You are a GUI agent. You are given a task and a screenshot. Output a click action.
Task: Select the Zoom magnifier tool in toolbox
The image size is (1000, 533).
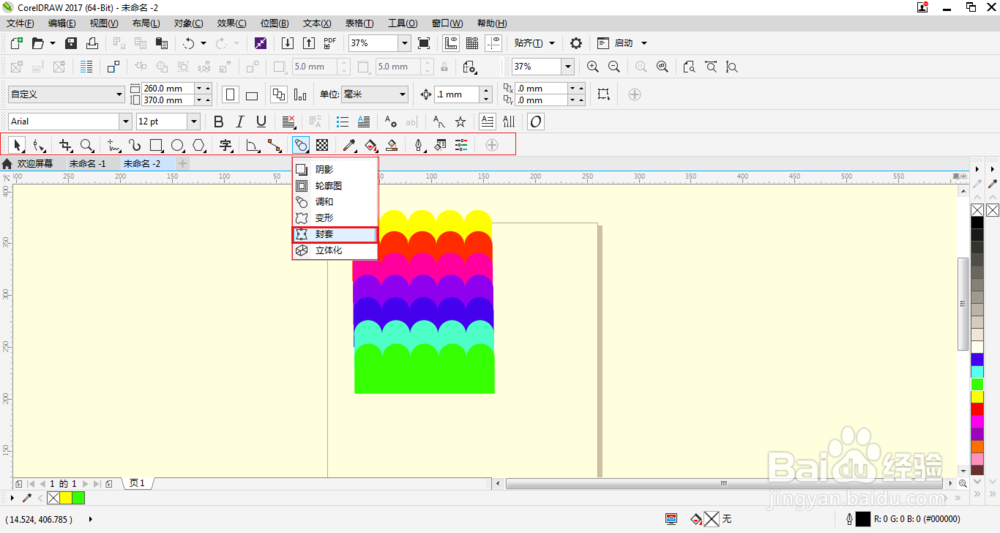click(x=87, y=145)
